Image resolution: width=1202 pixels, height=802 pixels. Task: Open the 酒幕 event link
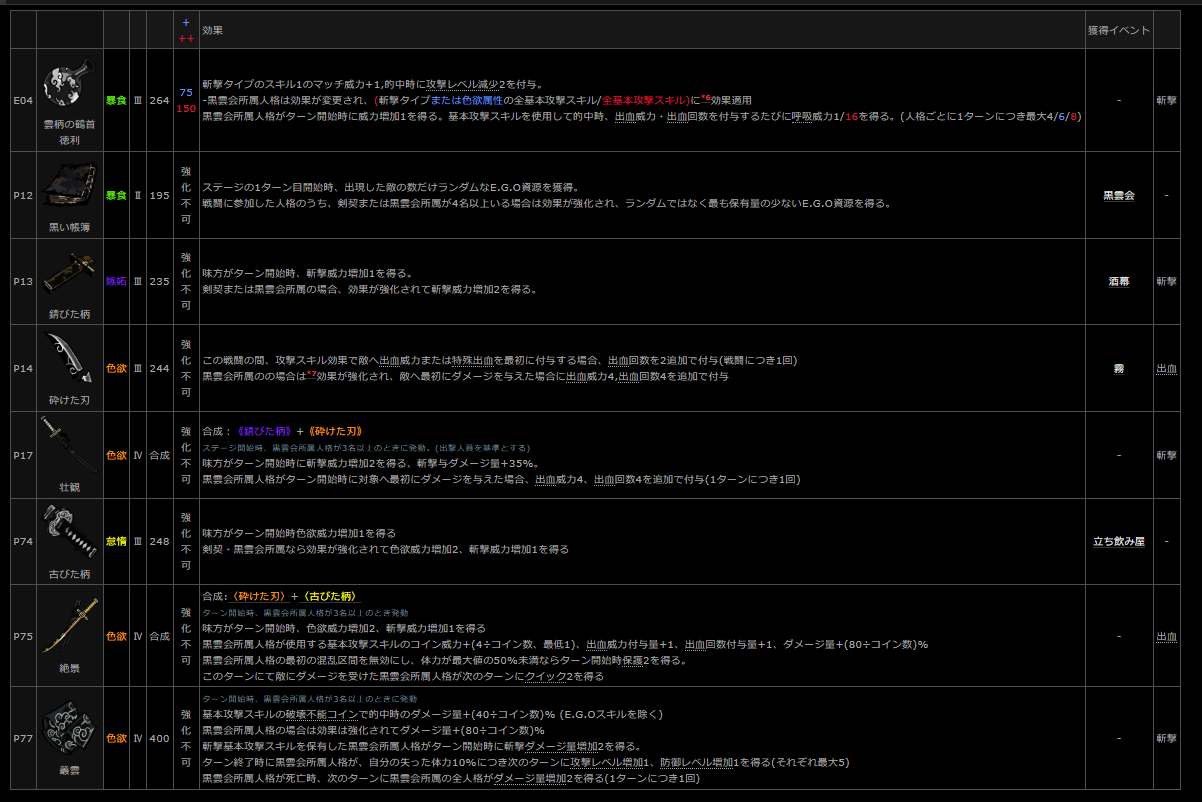[1118, 282]
